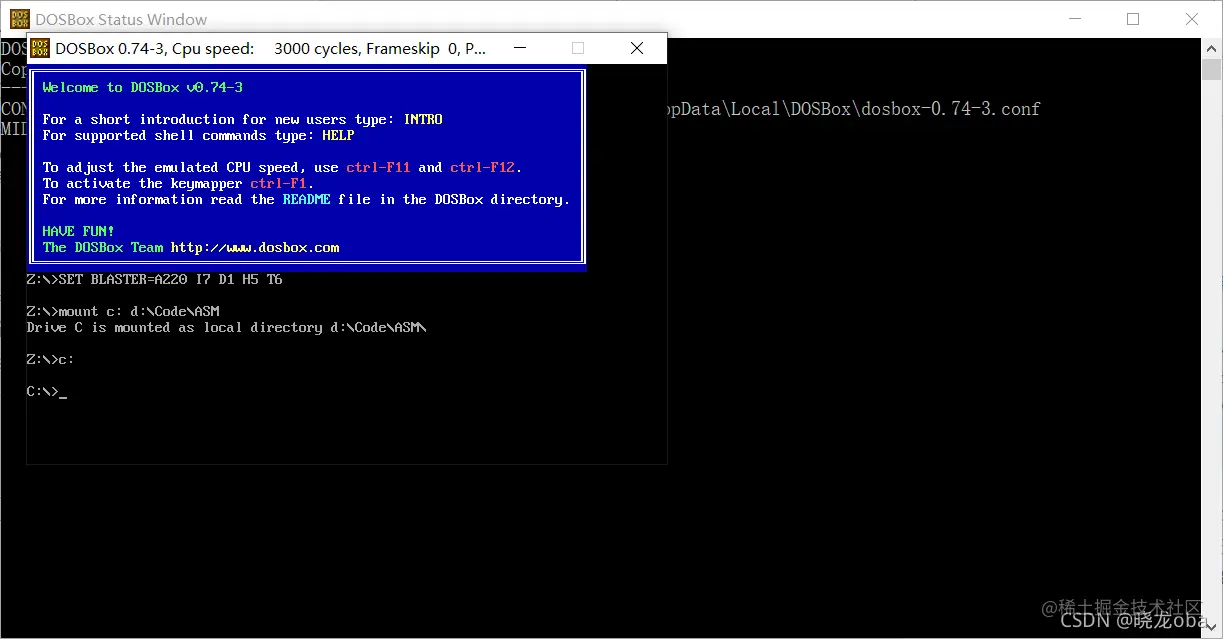Click the http://www.dosbox.com address
The width and height of the screenshot is (1223, 639).
(255, 247)
